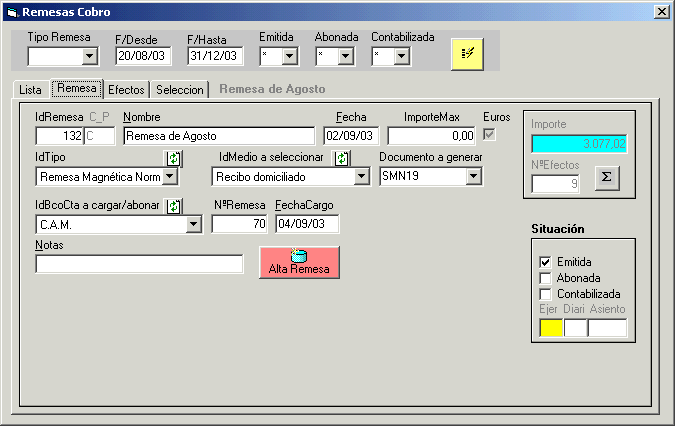Enable the Abonada checkbox

click(545, 278)
